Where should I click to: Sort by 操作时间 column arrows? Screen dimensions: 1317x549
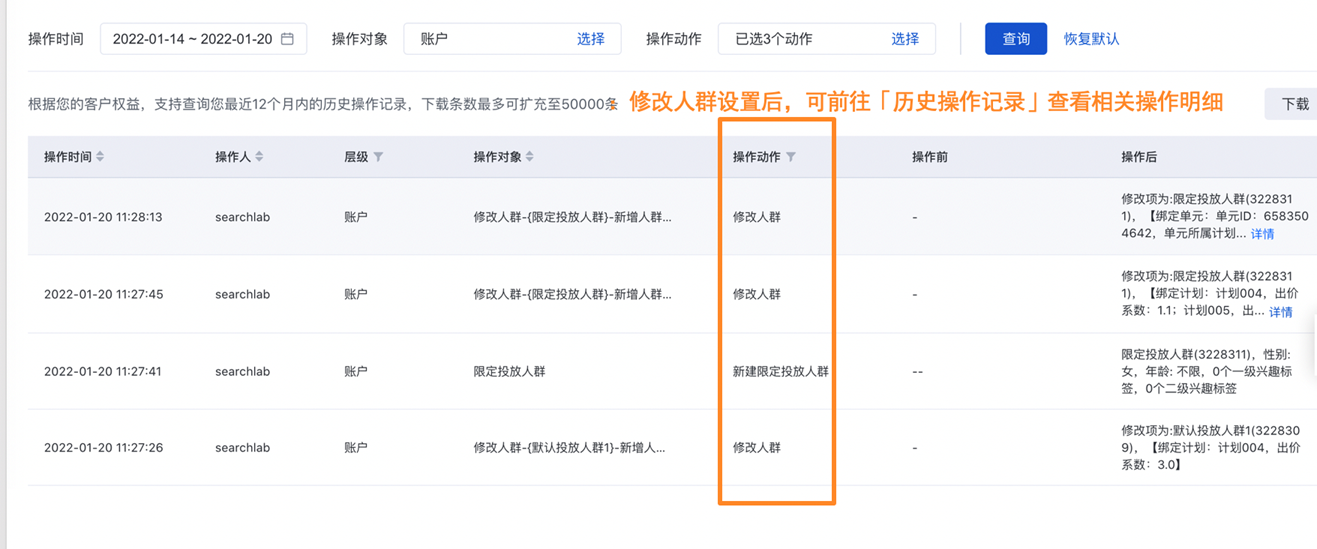tap(100, 157)
